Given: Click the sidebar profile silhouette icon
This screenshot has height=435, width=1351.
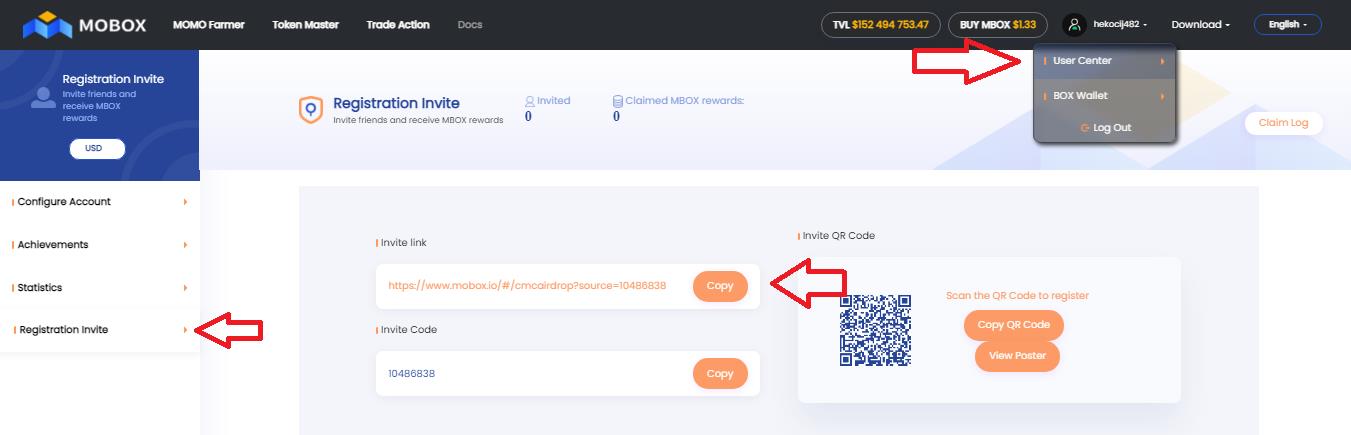Looking at the screenshot, I should click(42, 97).
